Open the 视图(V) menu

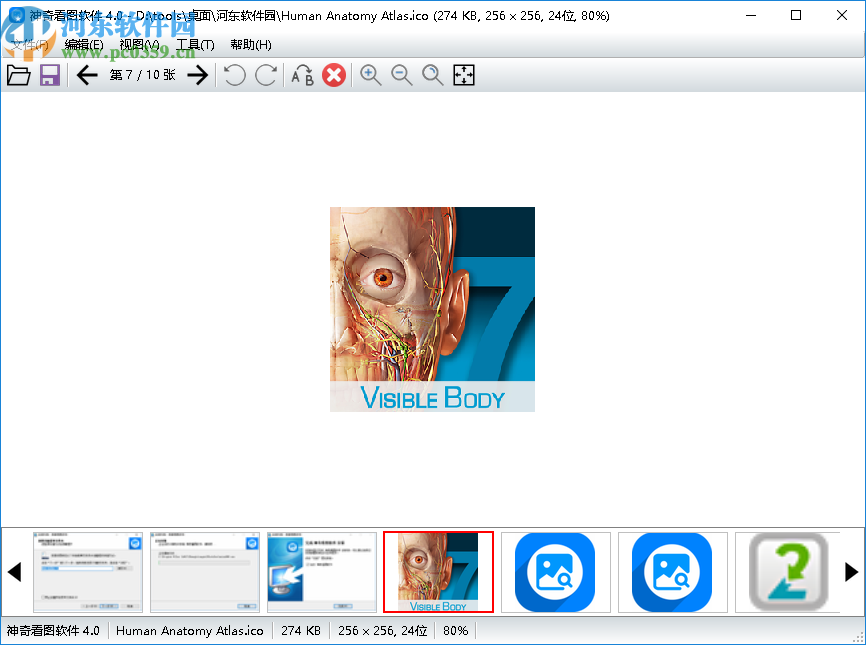click(x=140, y=45)
